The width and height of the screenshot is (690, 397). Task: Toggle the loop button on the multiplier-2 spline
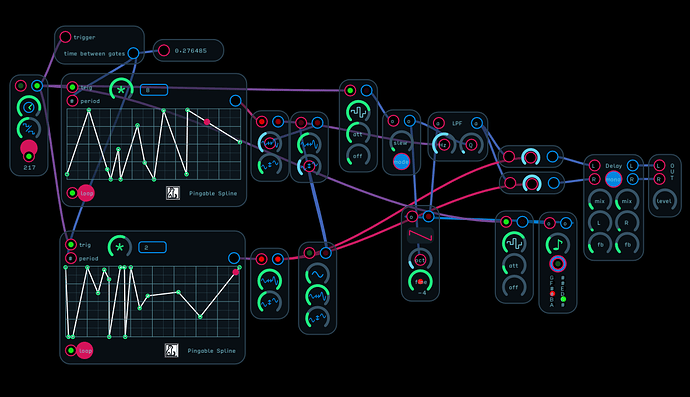[85, 351]
